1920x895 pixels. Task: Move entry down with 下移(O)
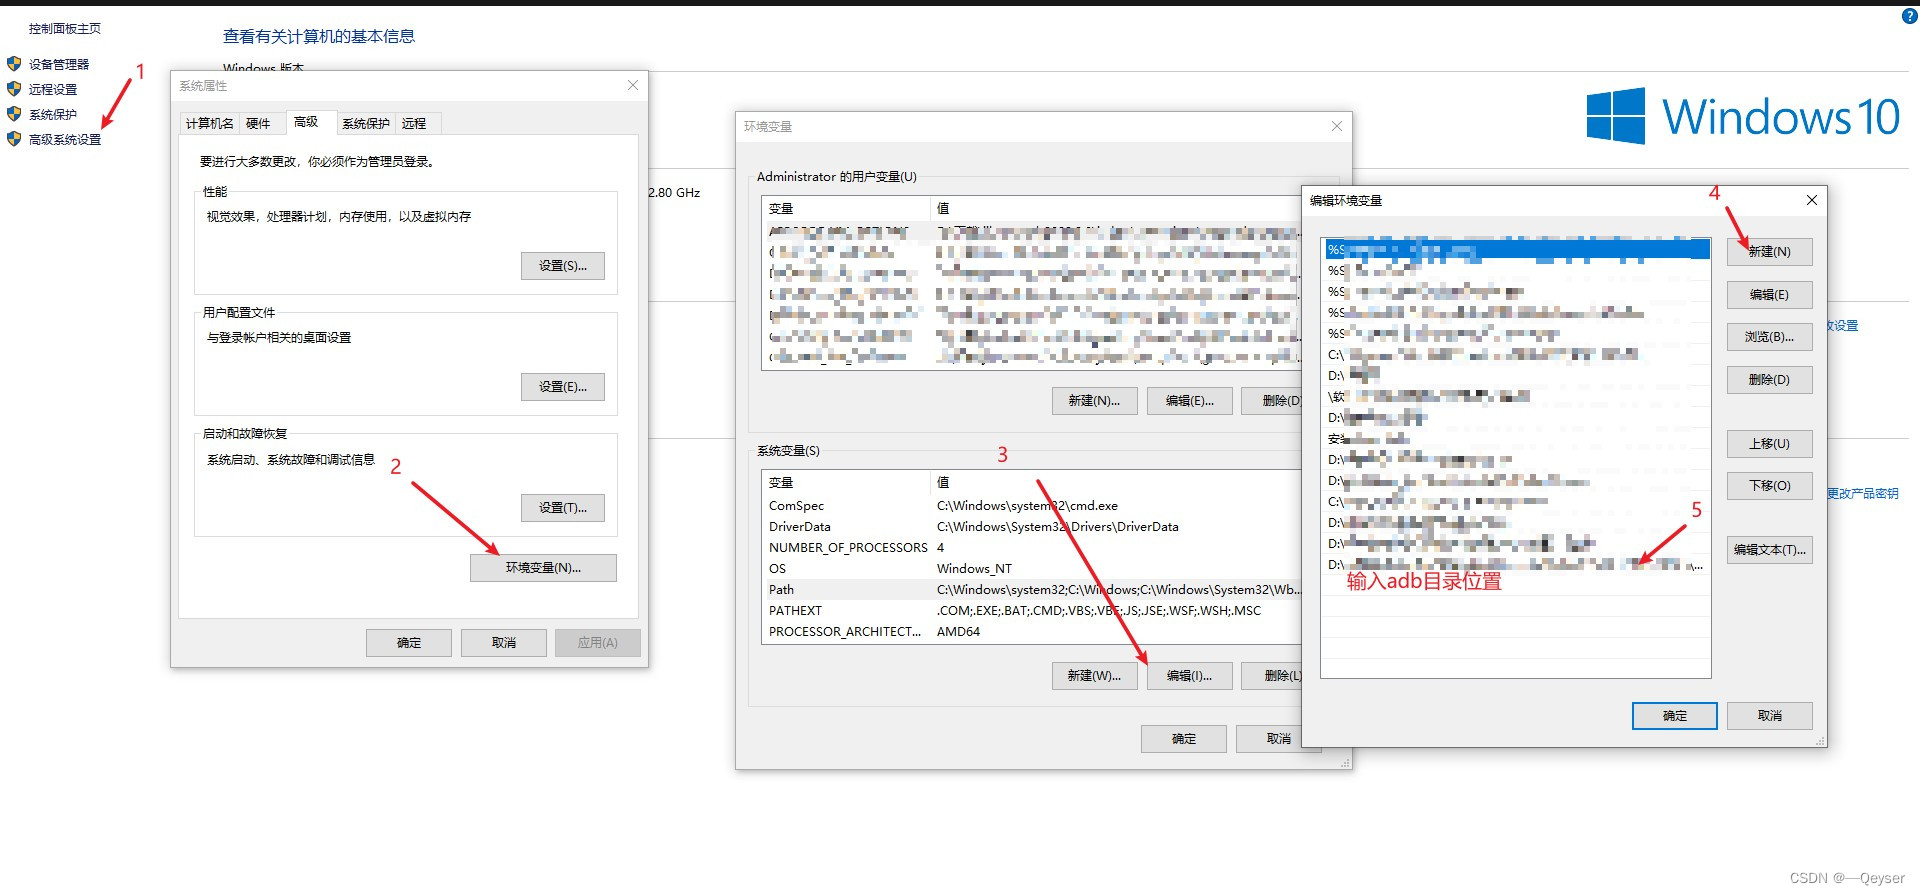(x=1769, y=486)
